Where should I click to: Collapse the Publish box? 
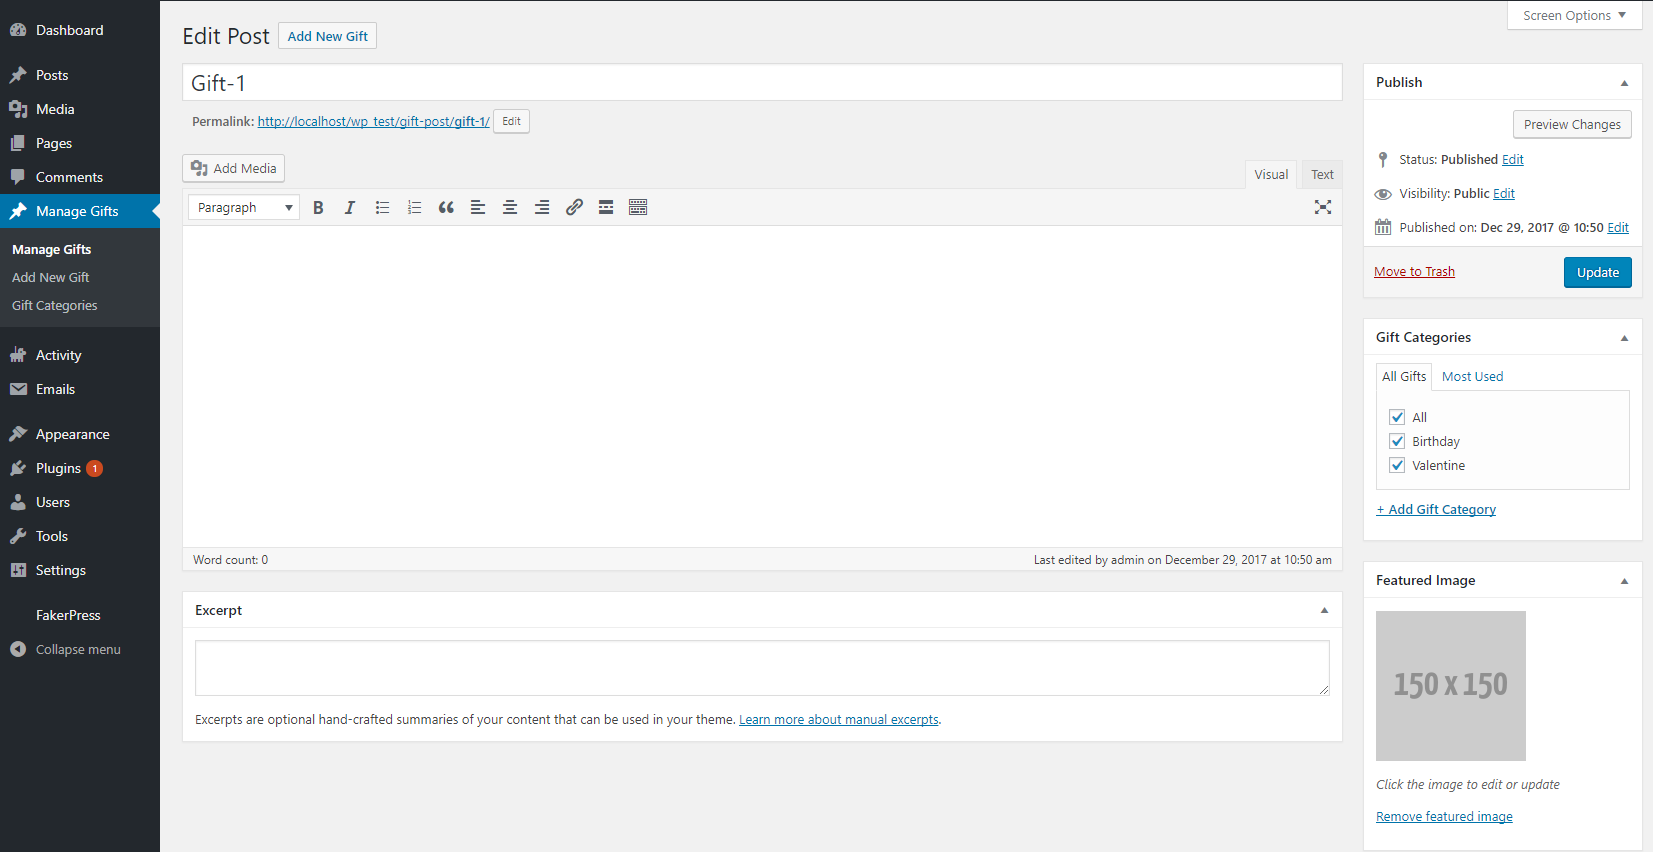coord(1624,83)
